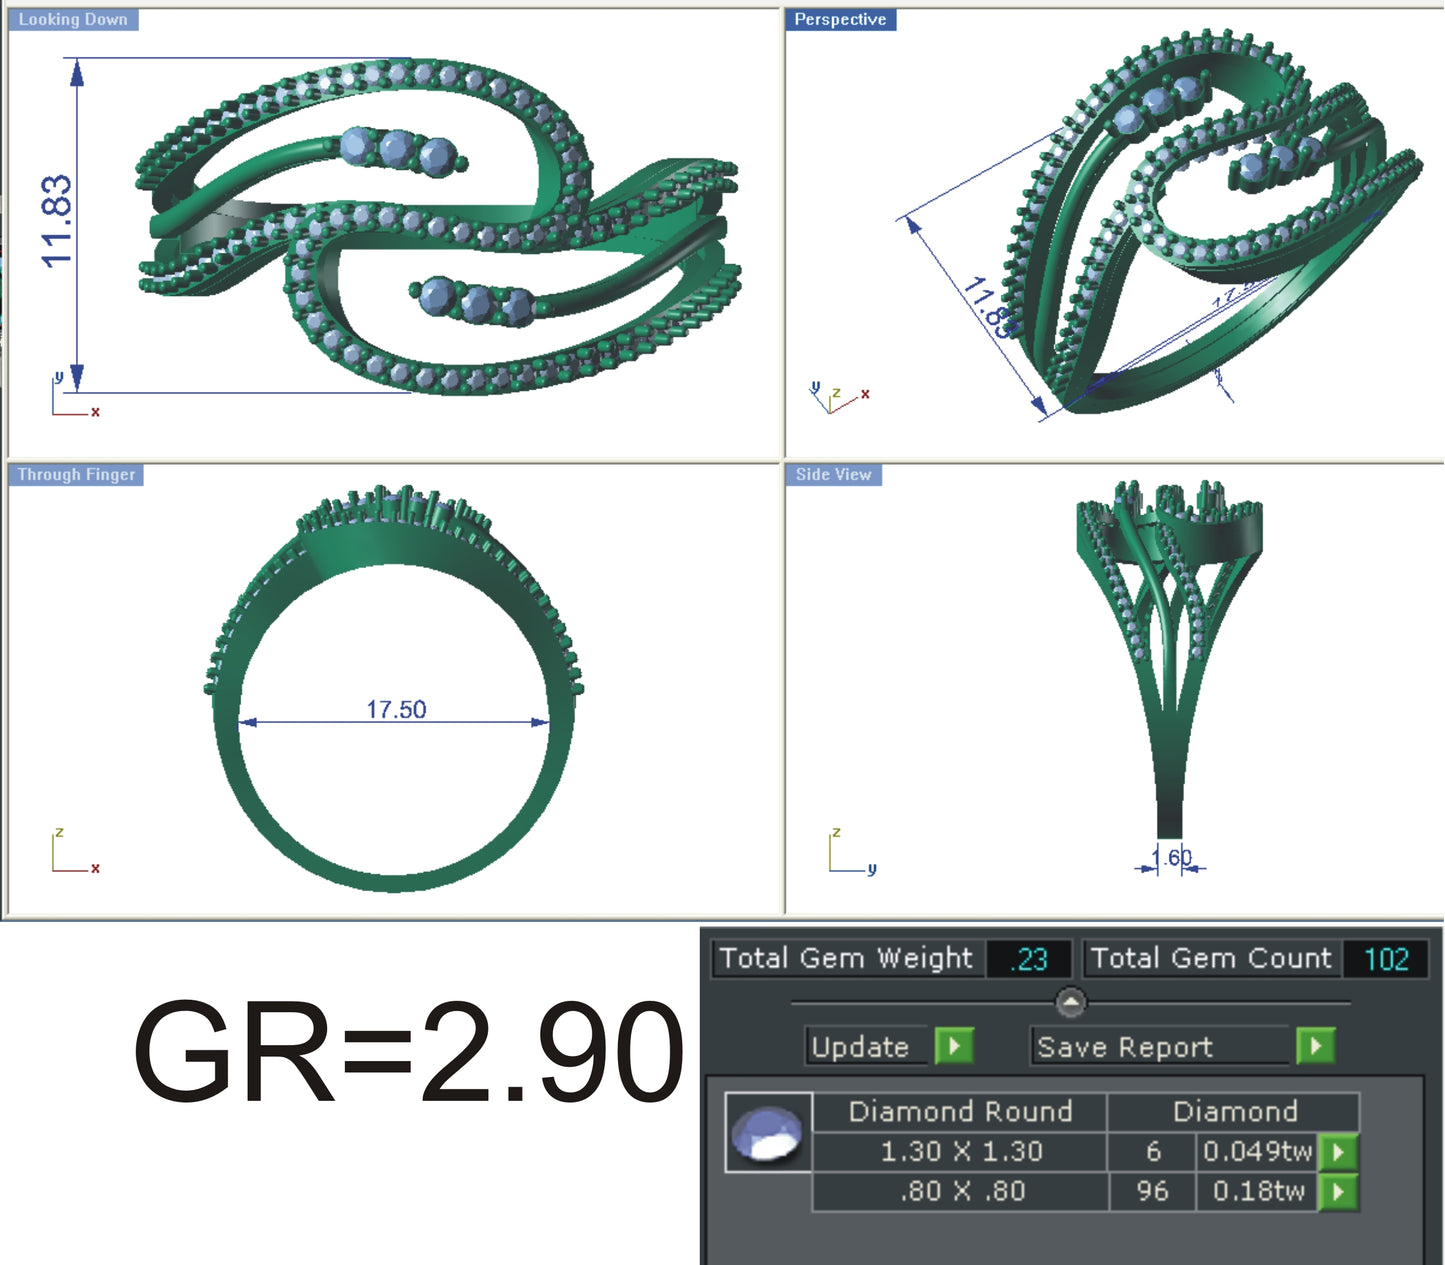
Task: Activate the Through Finger viewport via its title
Action: (74, 474)
